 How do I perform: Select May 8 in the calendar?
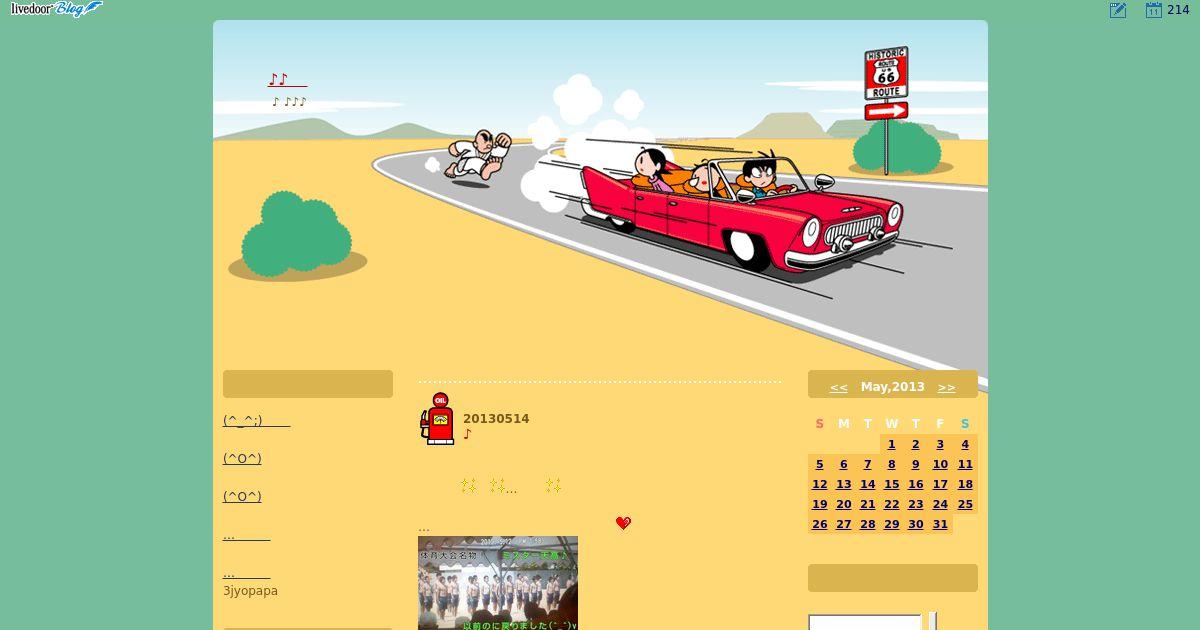click(892, 464)
